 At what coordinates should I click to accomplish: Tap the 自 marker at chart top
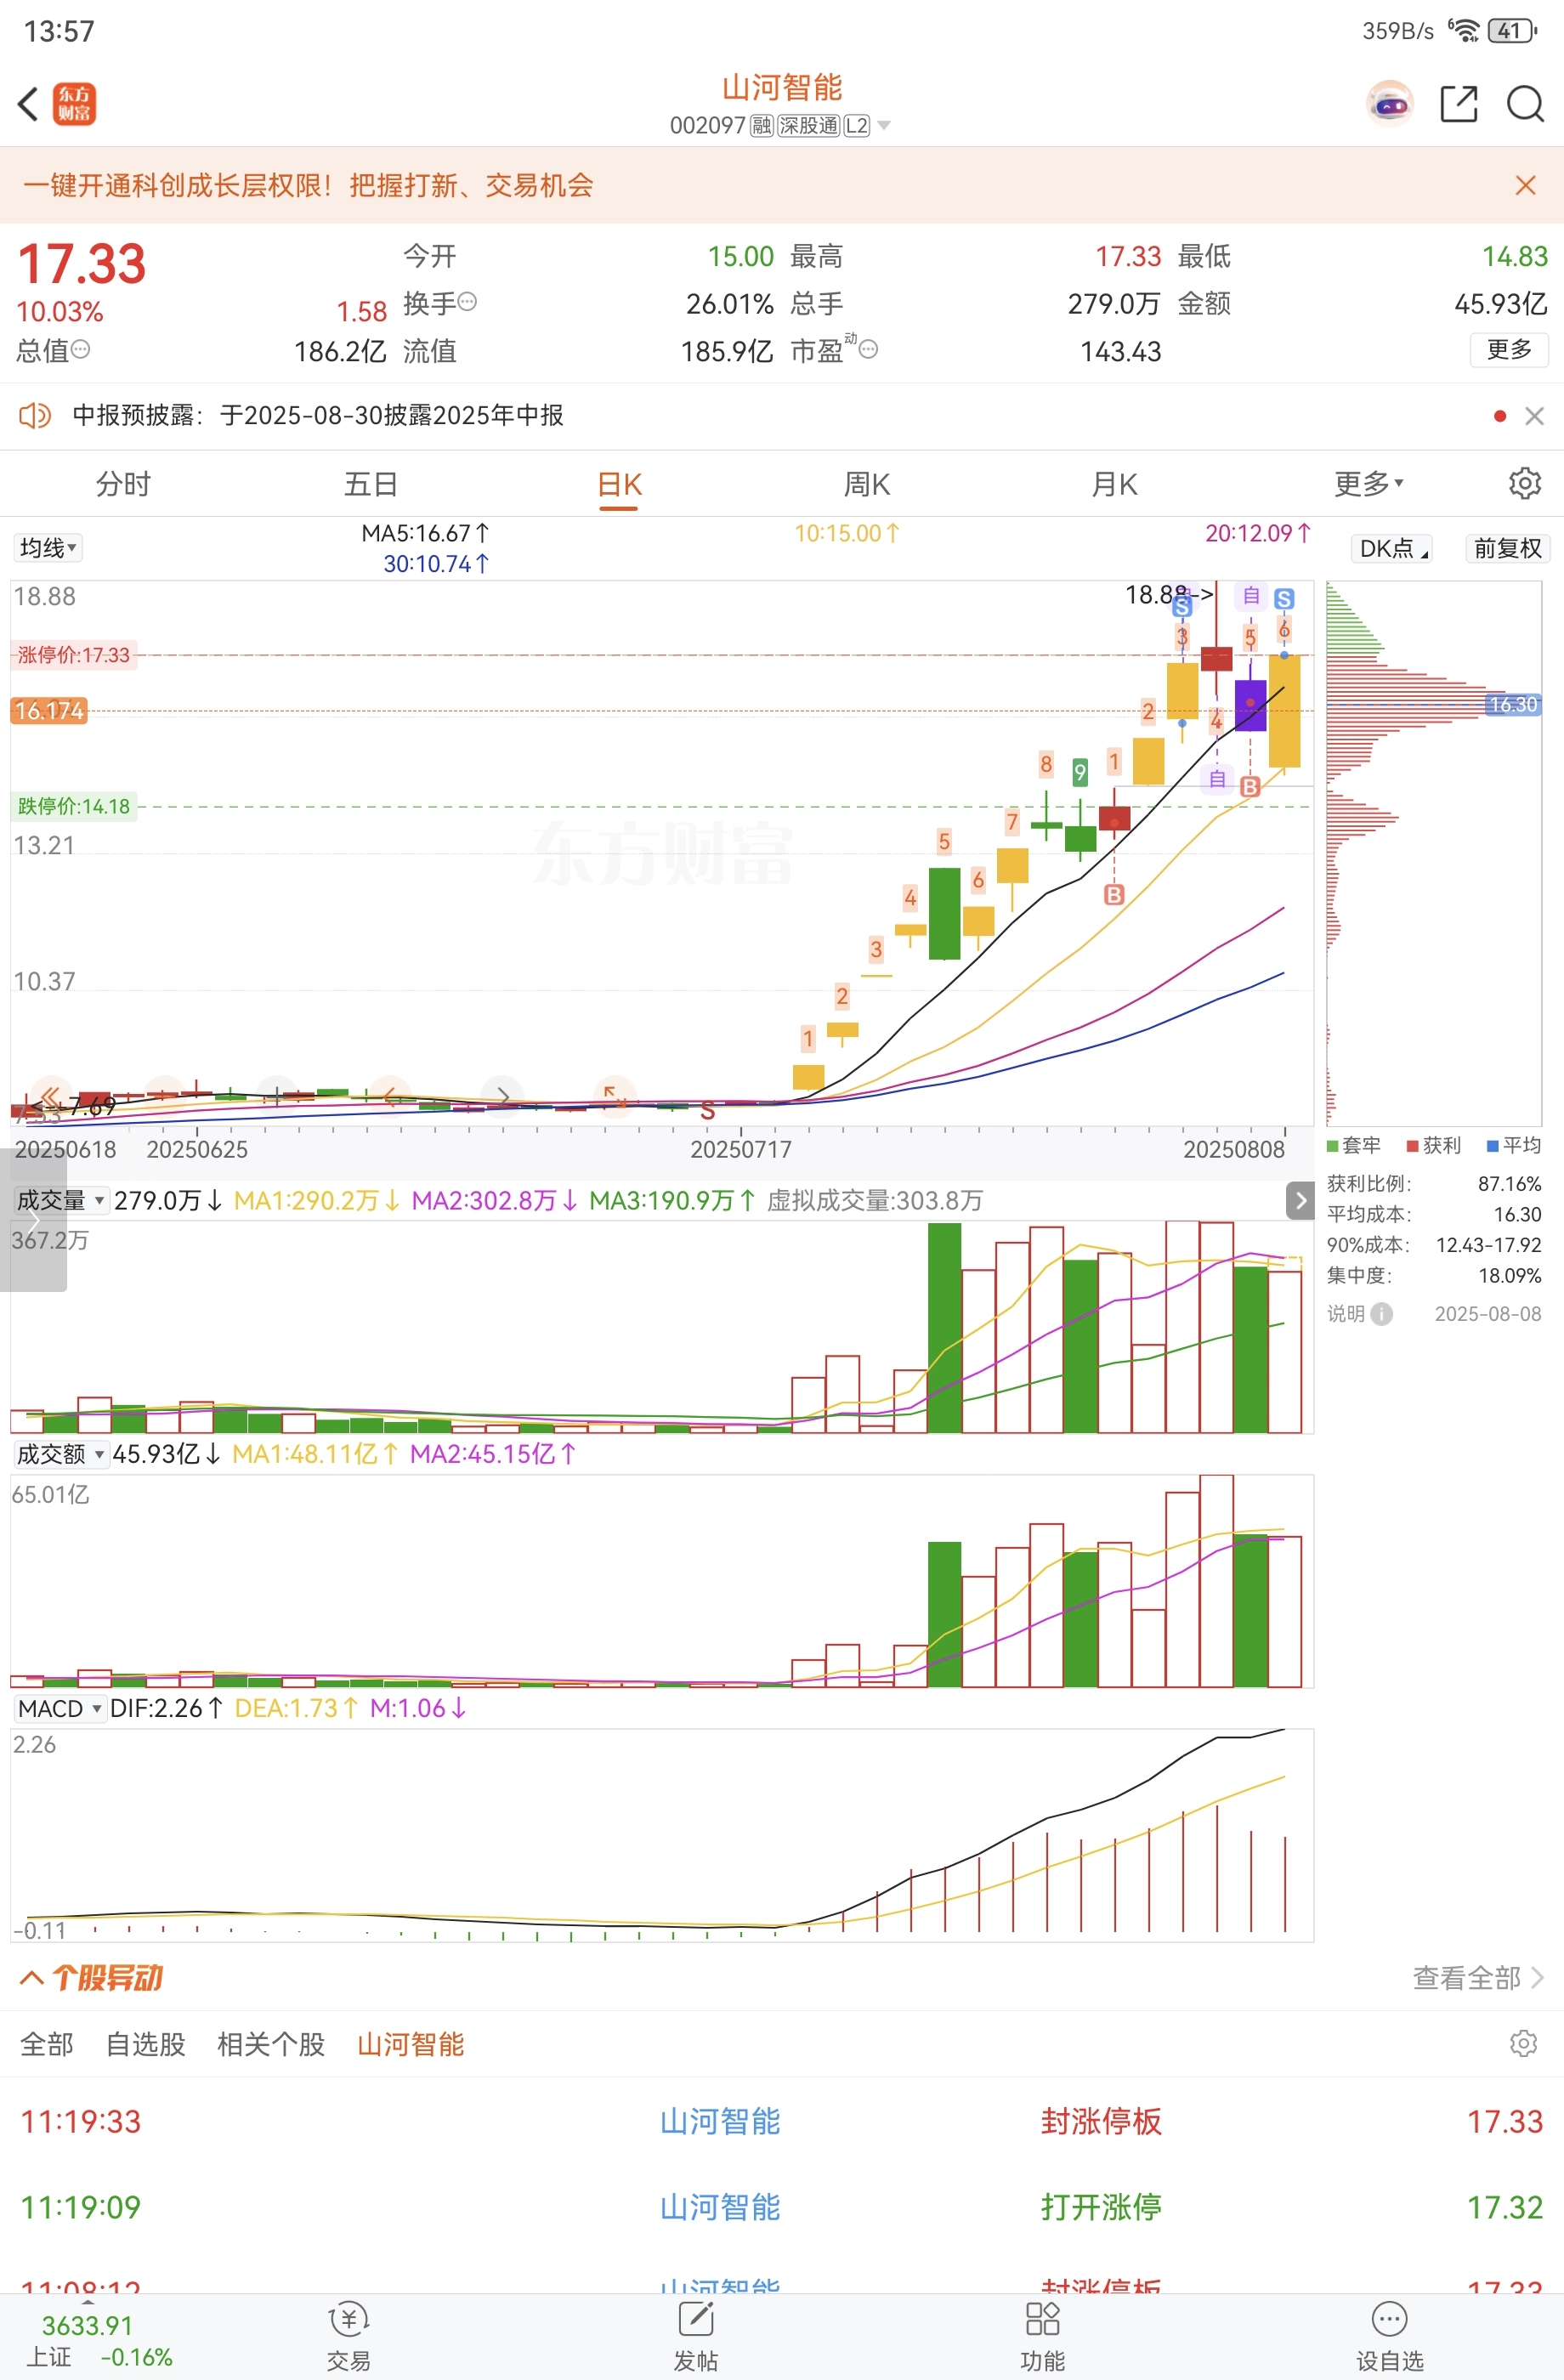click(1250, 596)
